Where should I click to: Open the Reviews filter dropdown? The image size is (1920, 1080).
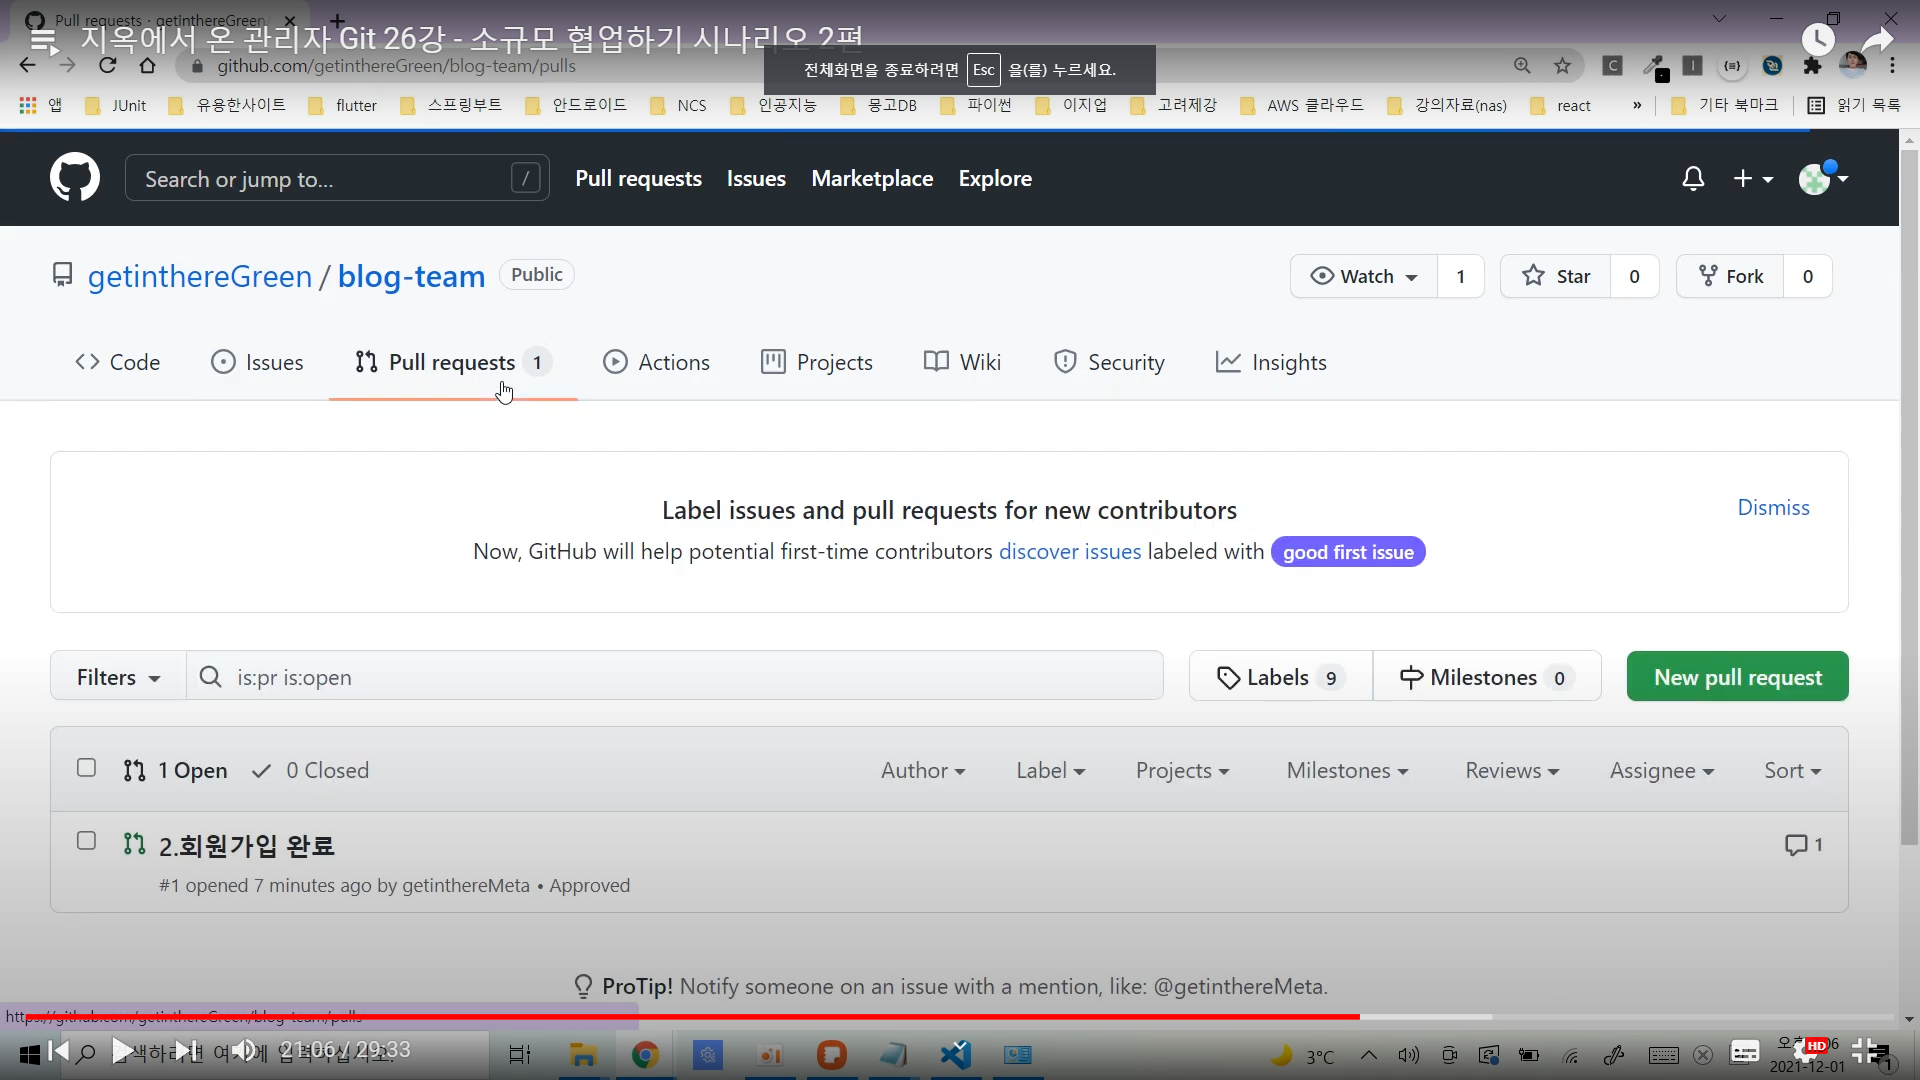1512,771
